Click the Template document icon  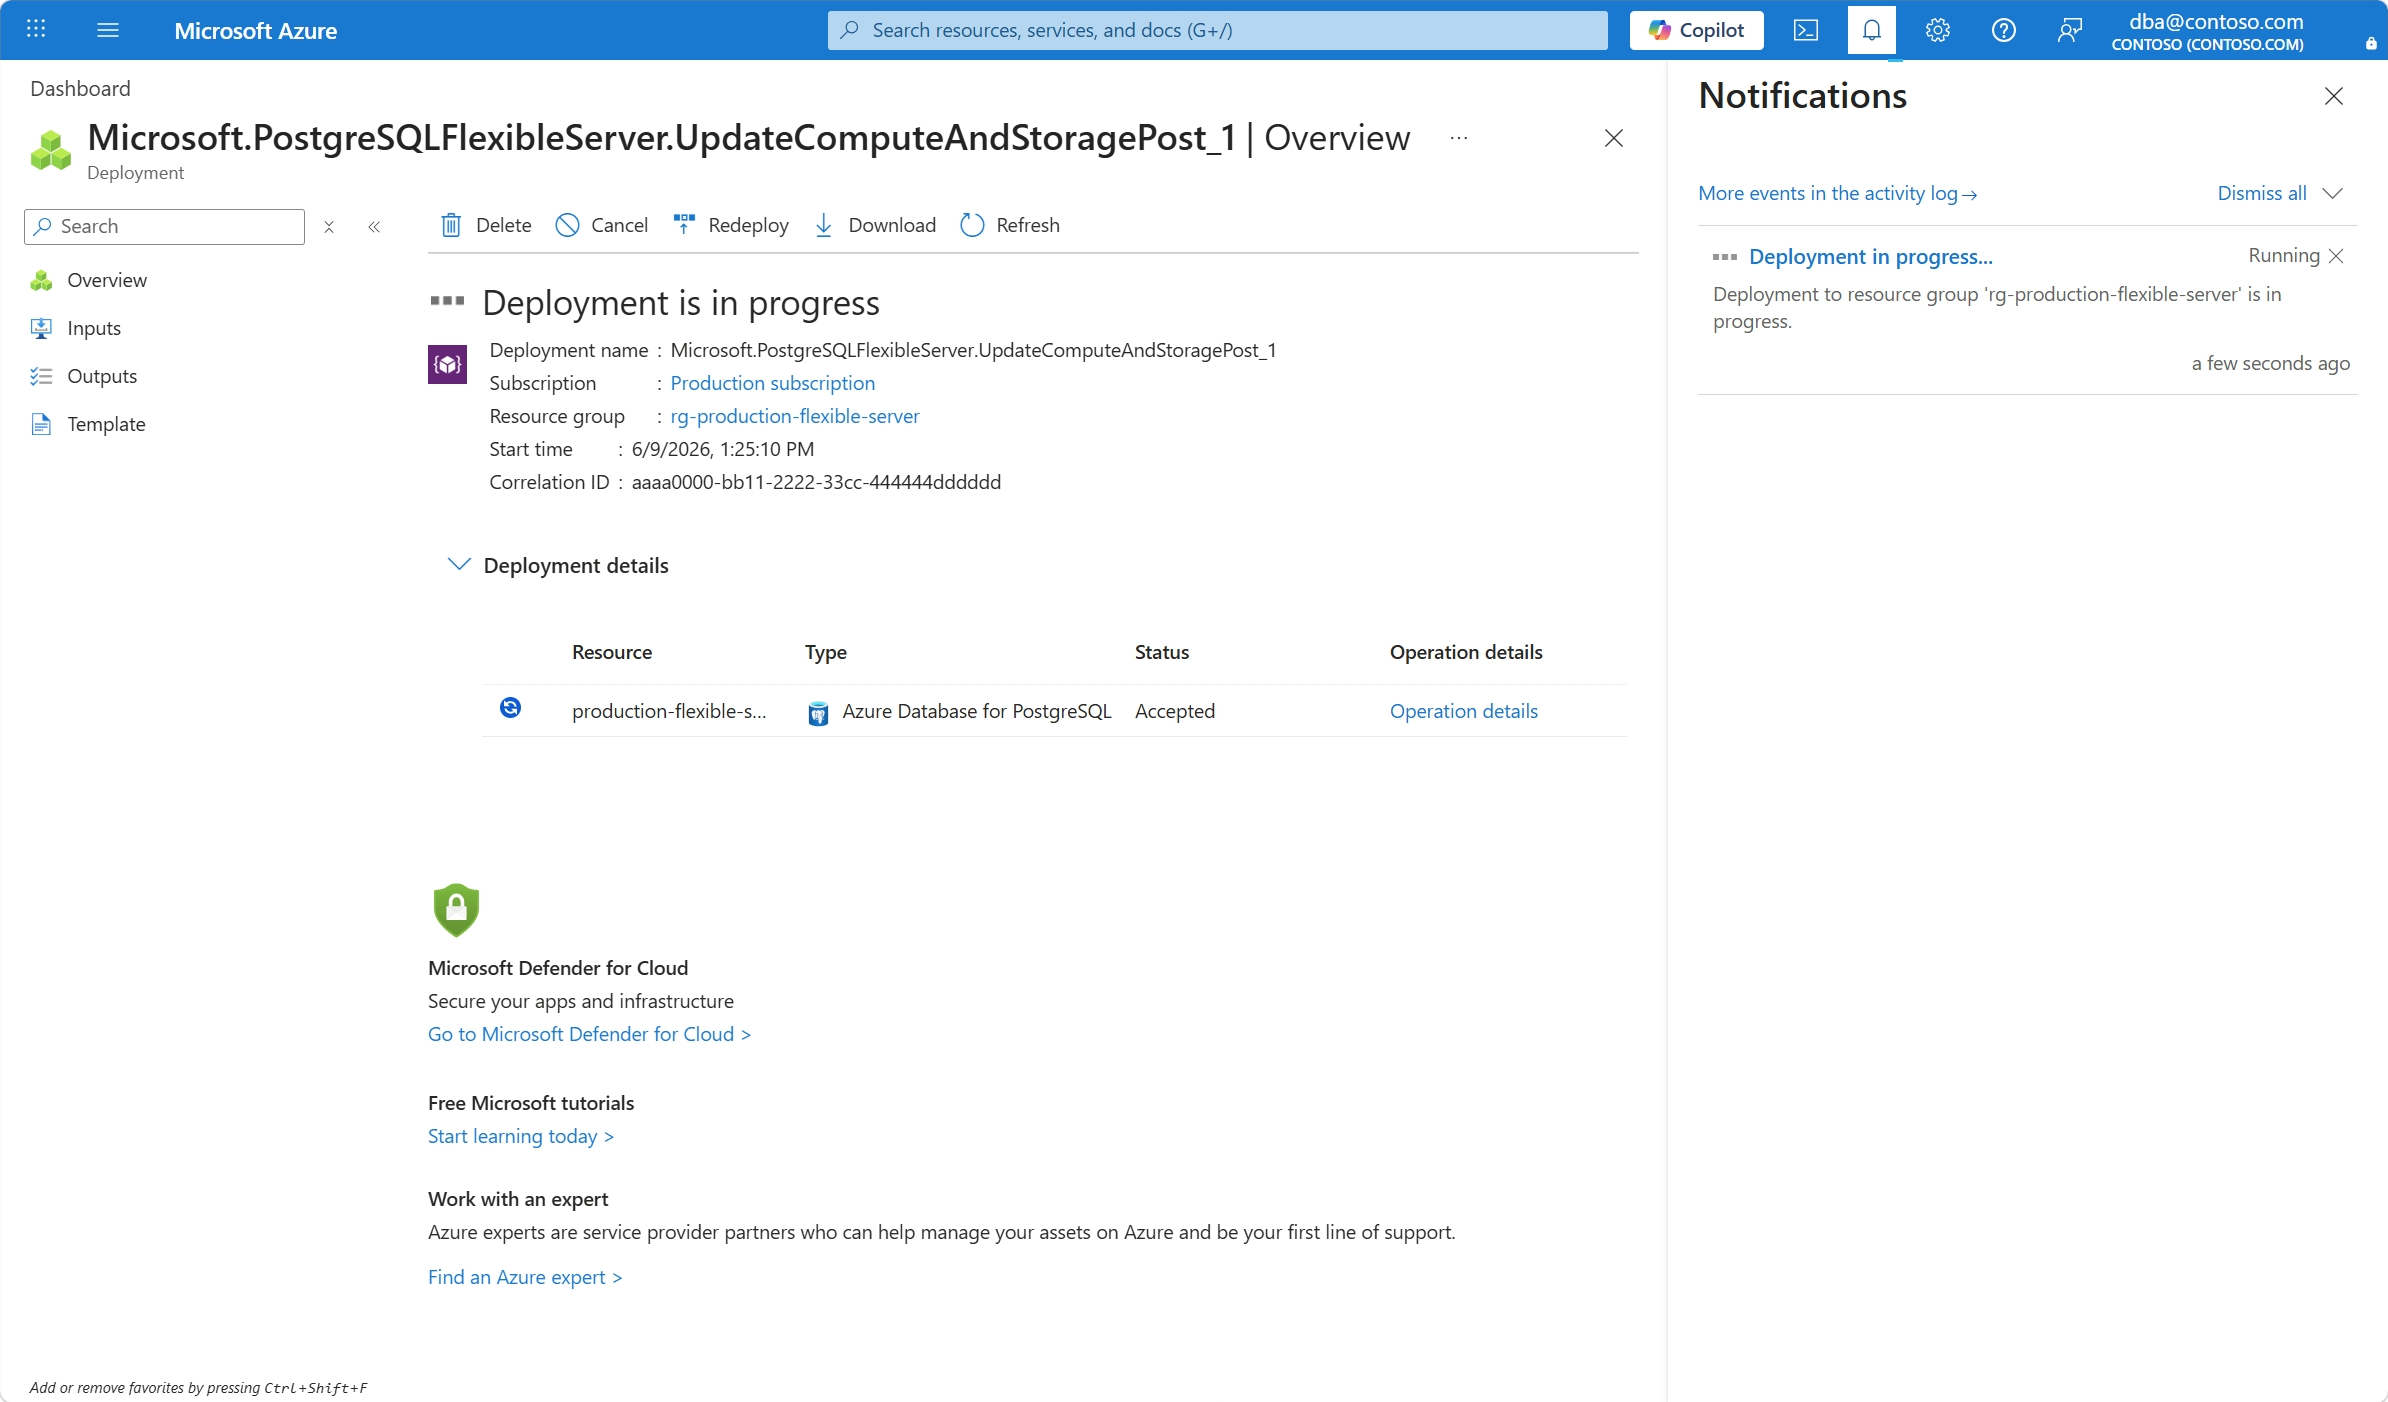[x=41, y=424]
